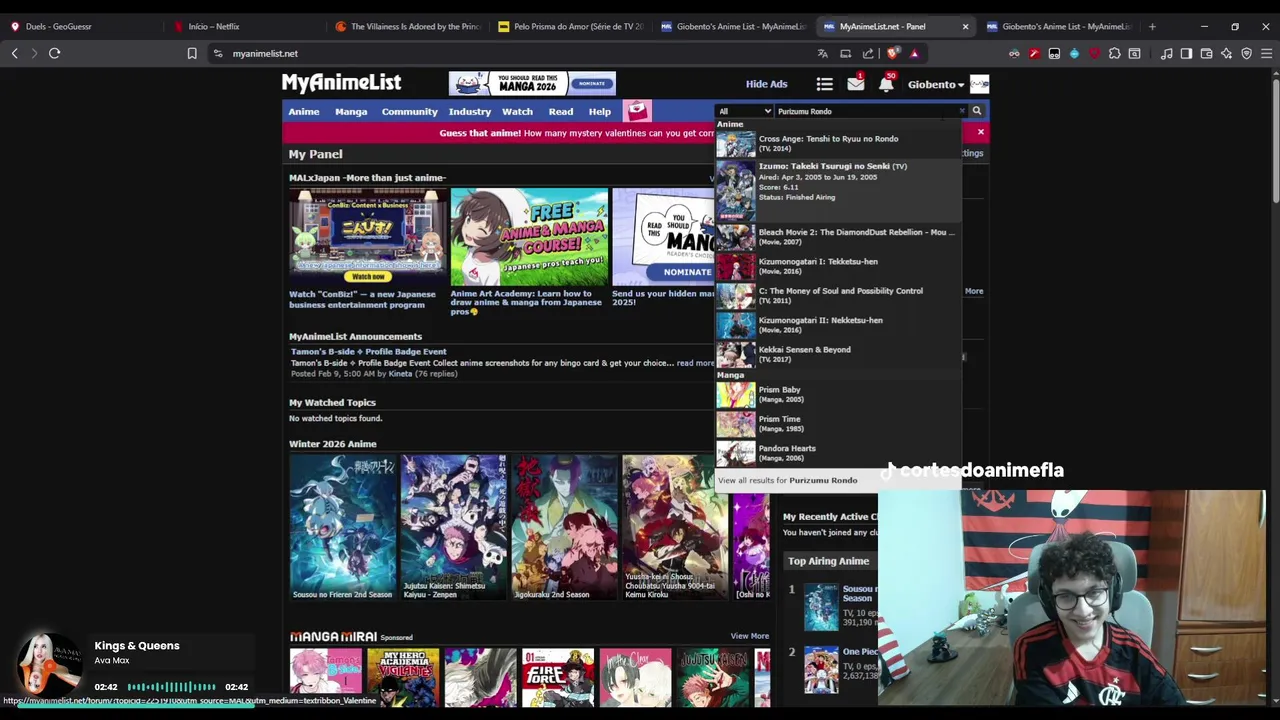The width and height of the screenshot is (1280, 720).
Task: Click the share page icon
Action: pos(868,53)
